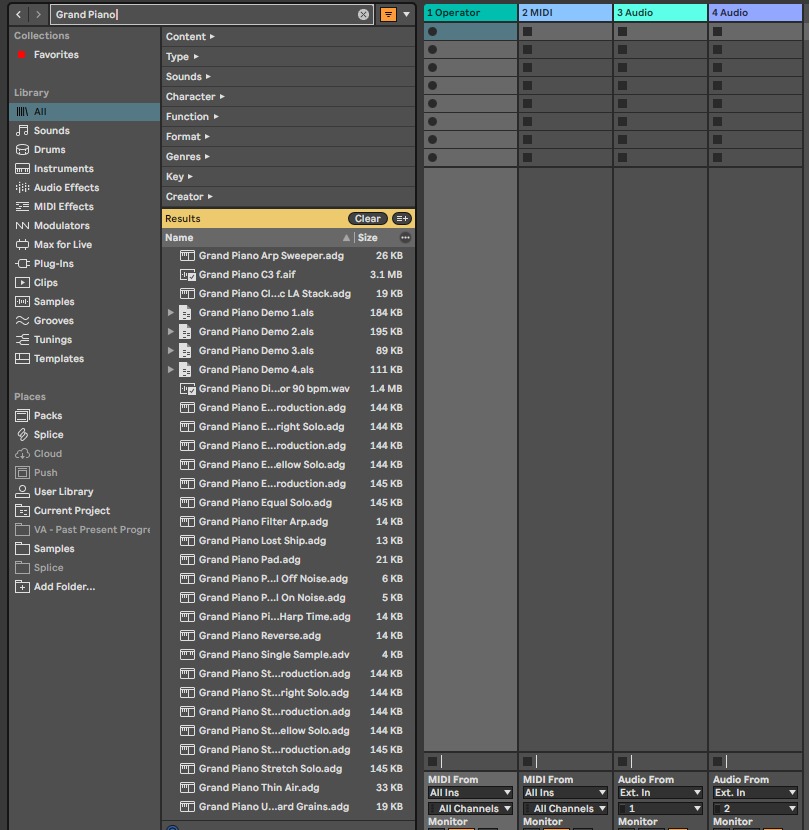Clear the Grand Piano search field
Viewport: 809px width, 830px height.
pyautogui.click(x=363, y=14)
